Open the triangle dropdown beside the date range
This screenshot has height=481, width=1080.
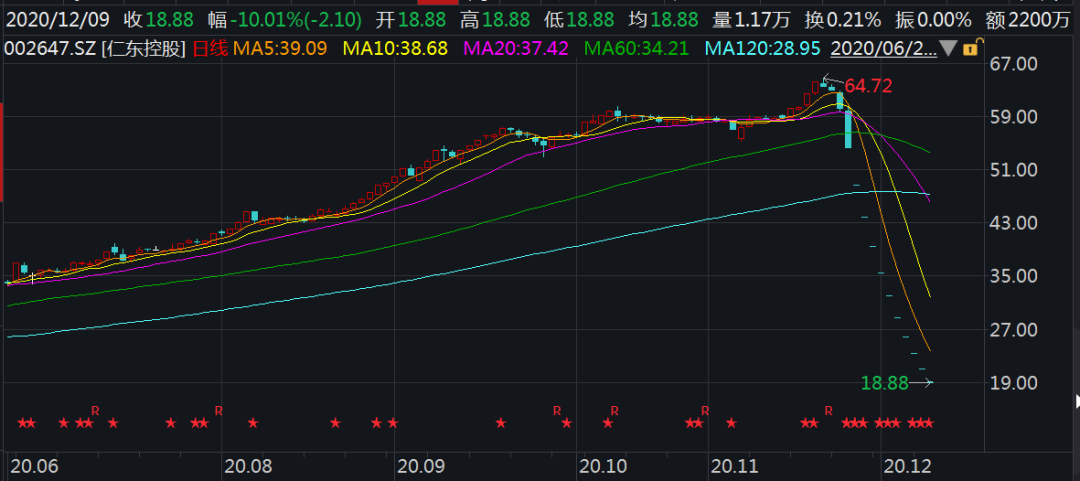click(949, 50)
